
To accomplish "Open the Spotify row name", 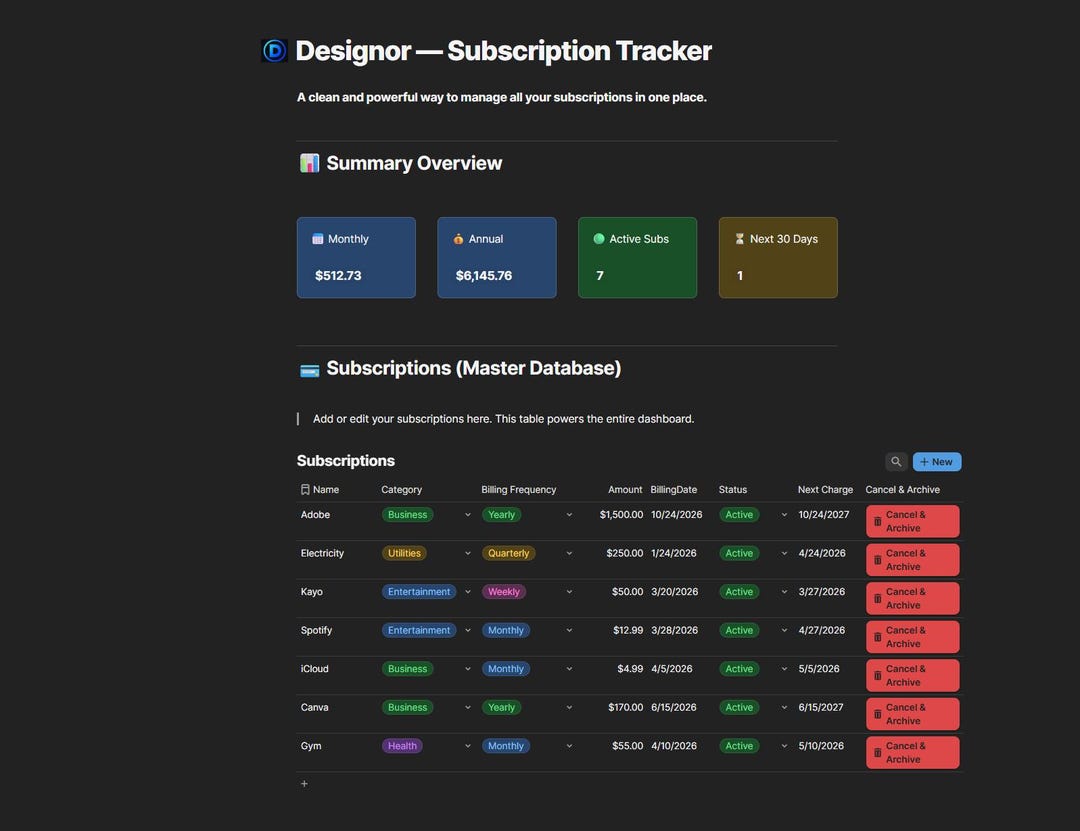I will click(316, 630).
